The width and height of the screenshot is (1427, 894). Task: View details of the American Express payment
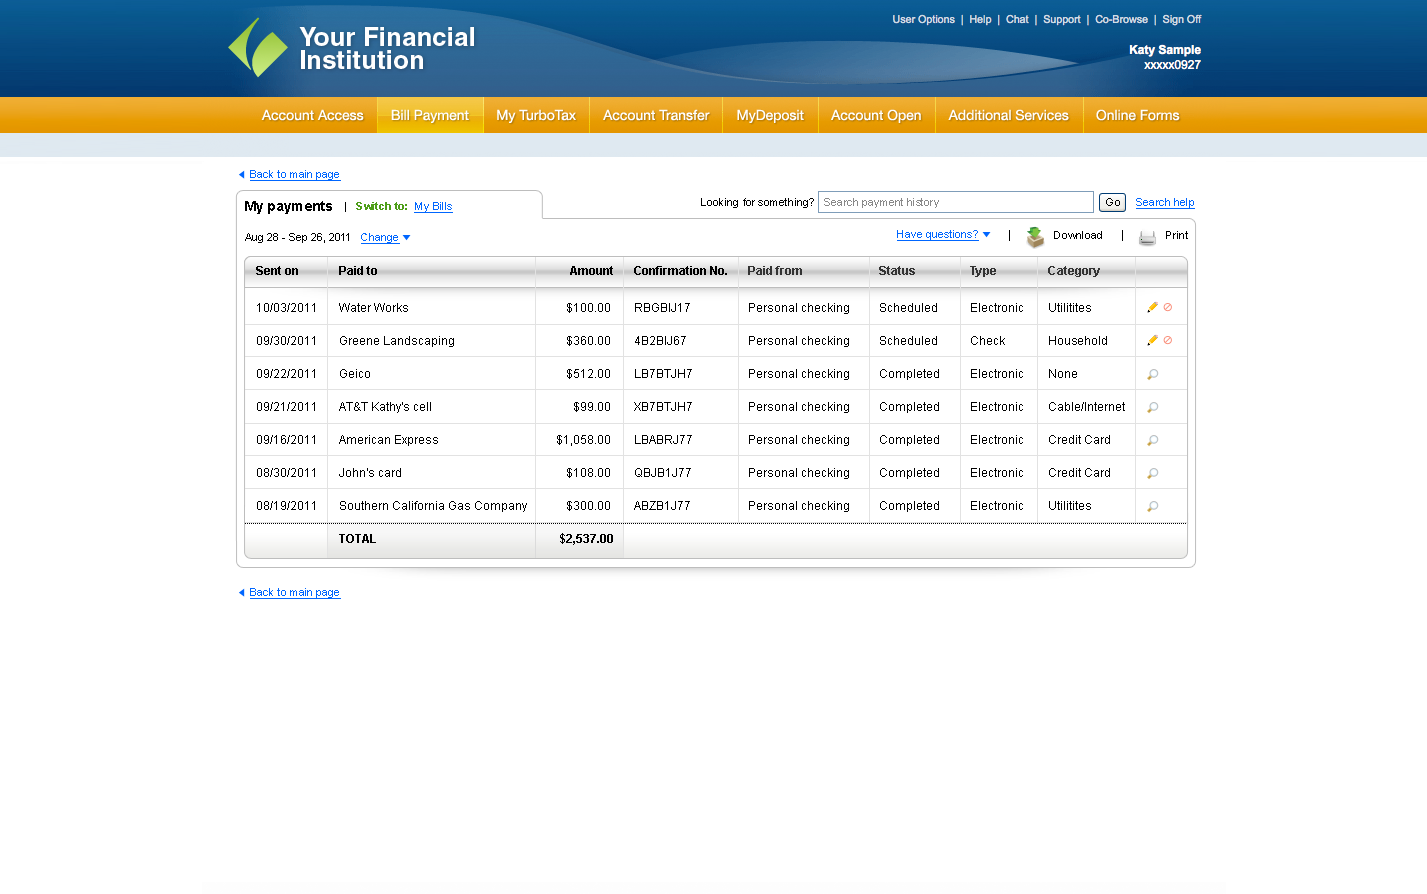click(1152, 439)
